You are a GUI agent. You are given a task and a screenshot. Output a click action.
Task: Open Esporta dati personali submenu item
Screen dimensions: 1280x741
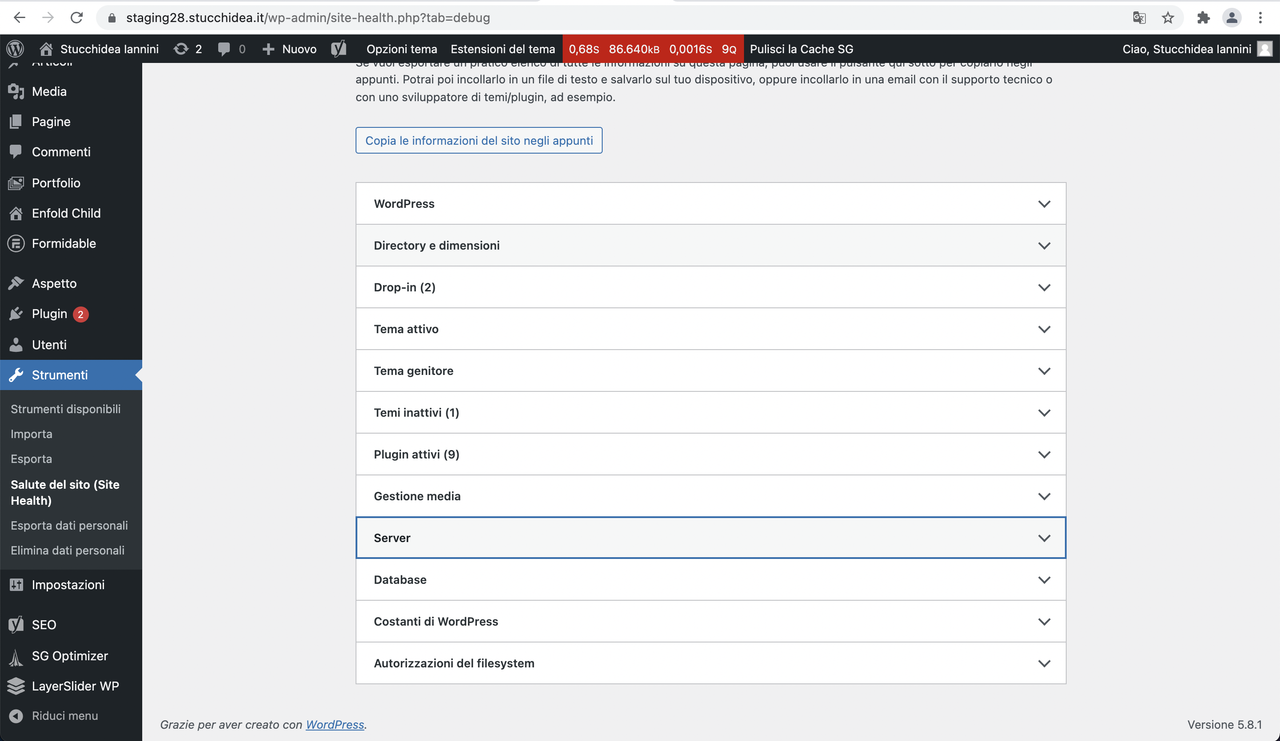[x=69, y=525]
